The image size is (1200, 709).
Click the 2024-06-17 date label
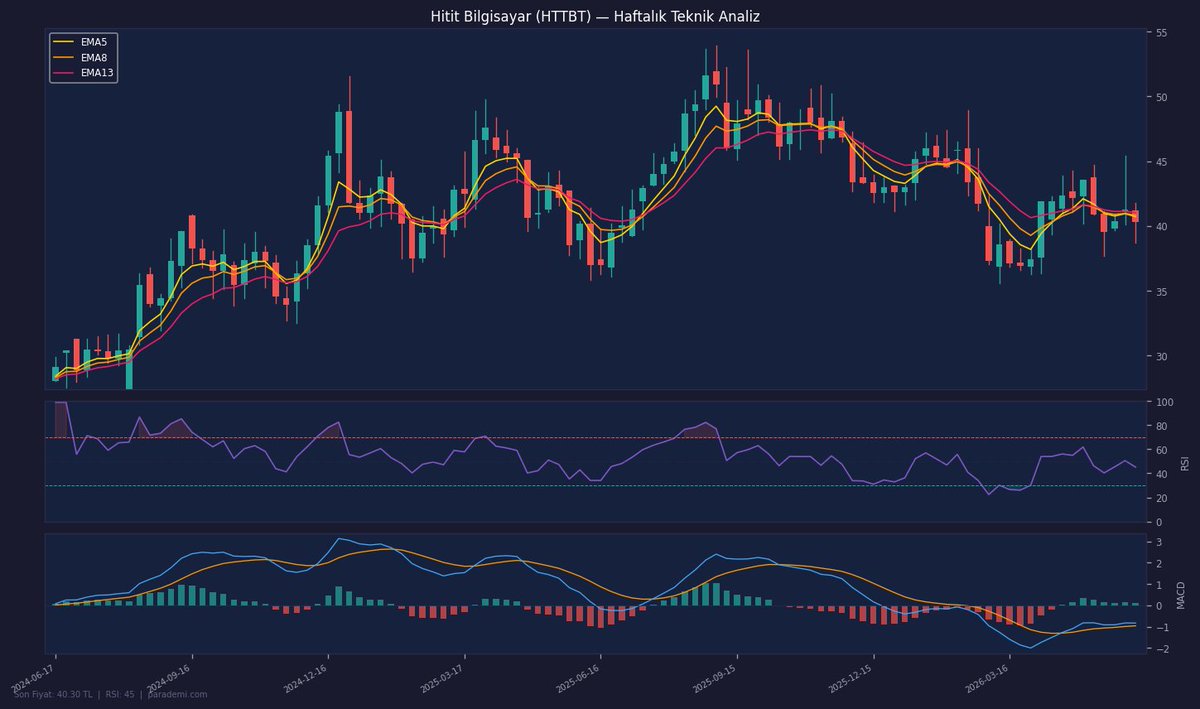pos(35,676)
